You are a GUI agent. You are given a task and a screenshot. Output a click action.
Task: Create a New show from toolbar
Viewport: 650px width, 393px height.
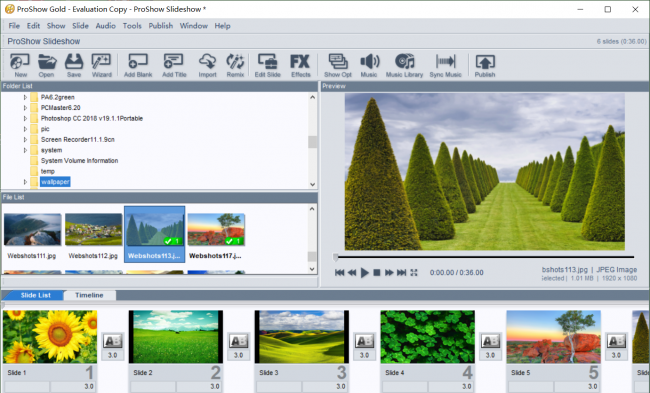[20, 66]
